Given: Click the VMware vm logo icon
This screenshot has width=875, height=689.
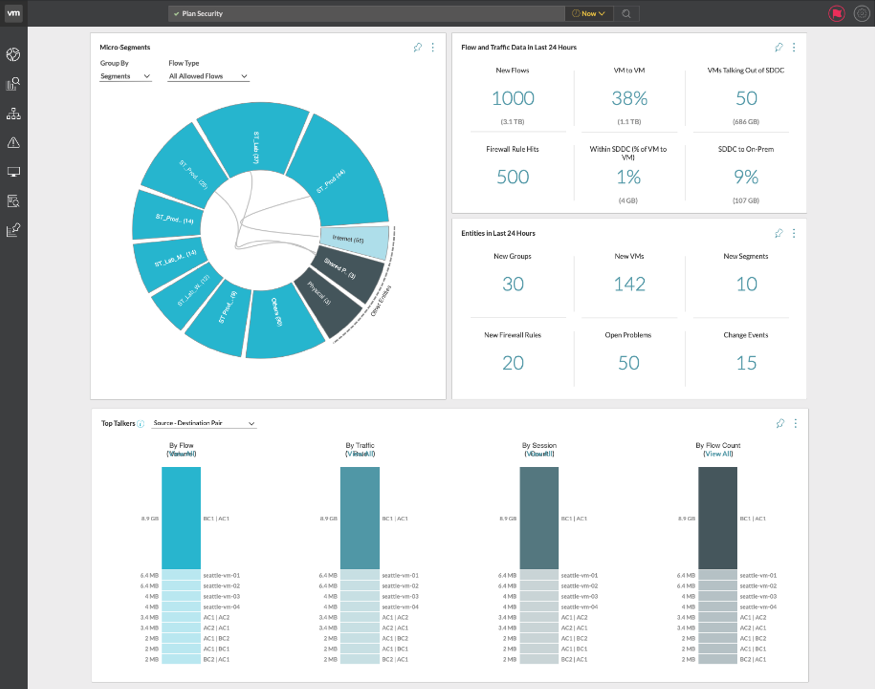Looking at the screenshot, I should click(x=13, y=13).
